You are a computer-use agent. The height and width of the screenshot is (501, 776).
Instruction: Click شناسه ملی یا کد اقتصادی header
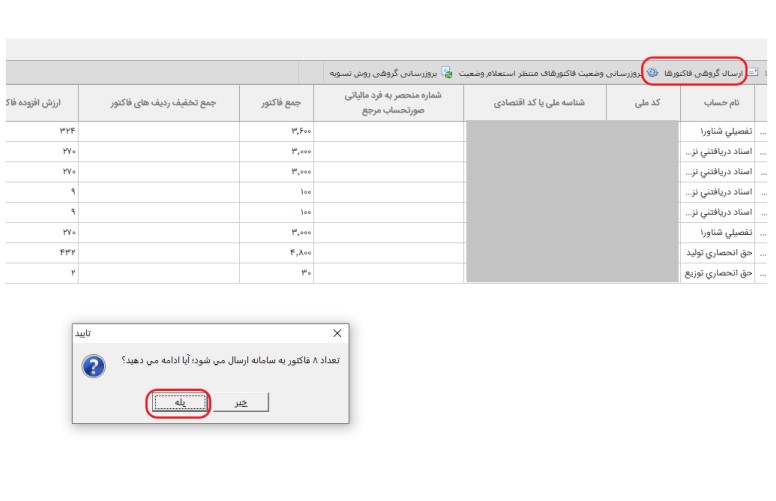click(536, 102)
